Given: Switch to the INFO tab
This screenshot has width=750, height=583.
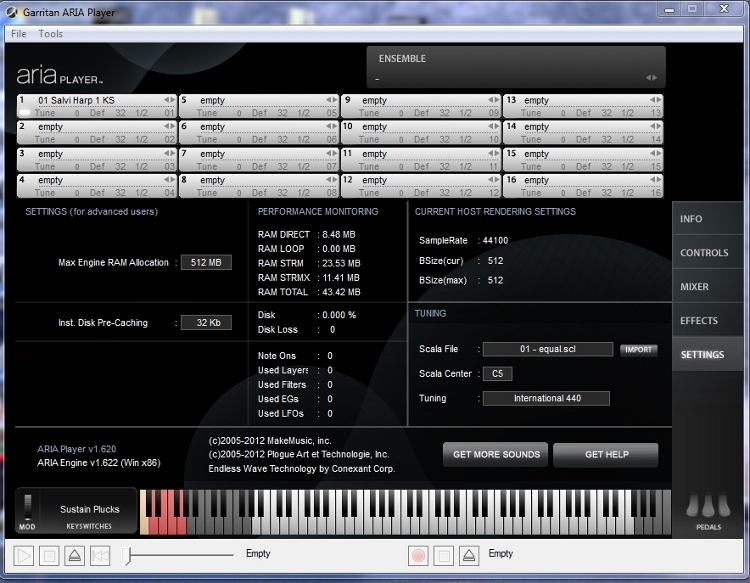Looking at the screenshot, I should [x=707, y=219].
